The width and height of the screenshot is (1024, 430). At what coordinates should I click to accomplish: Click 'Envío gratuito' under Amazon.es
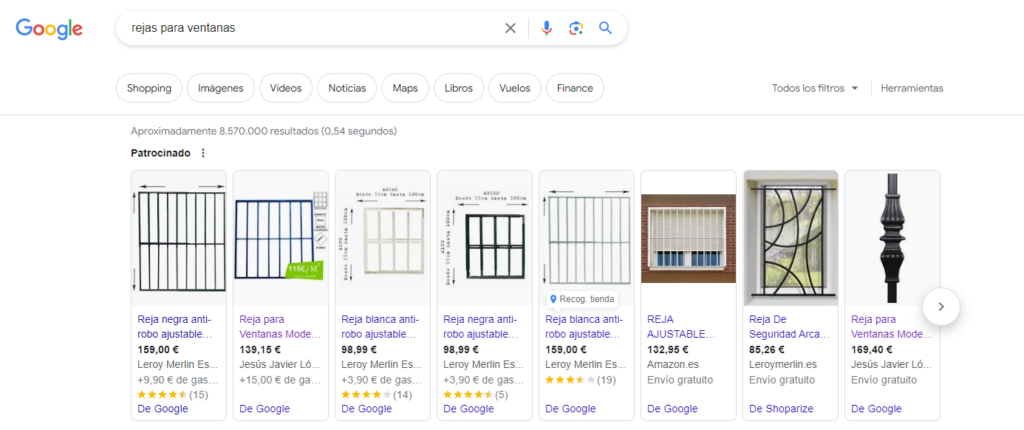(x=680, y=380)
